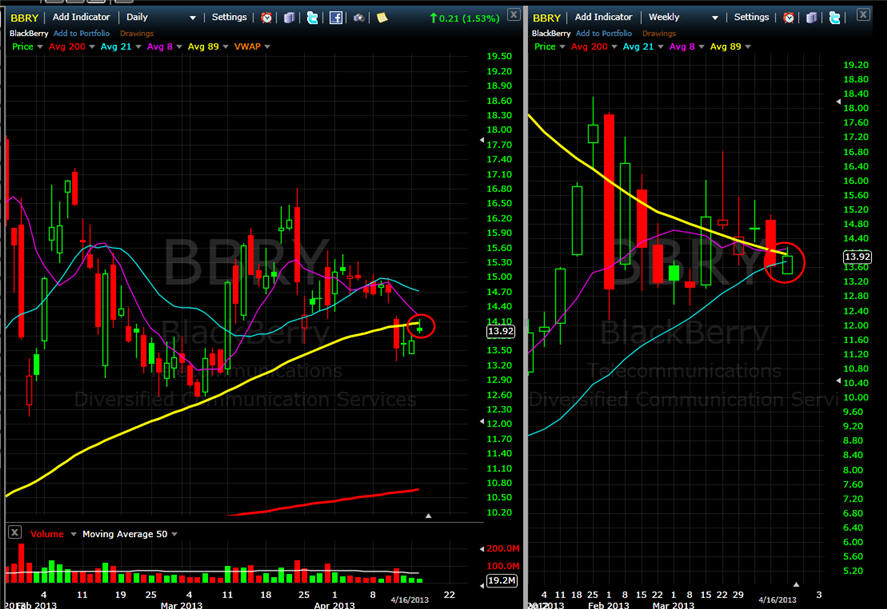Click the 13.92 price tag on Weekly axis
887x609 pixels.
(x=856, y=257)
